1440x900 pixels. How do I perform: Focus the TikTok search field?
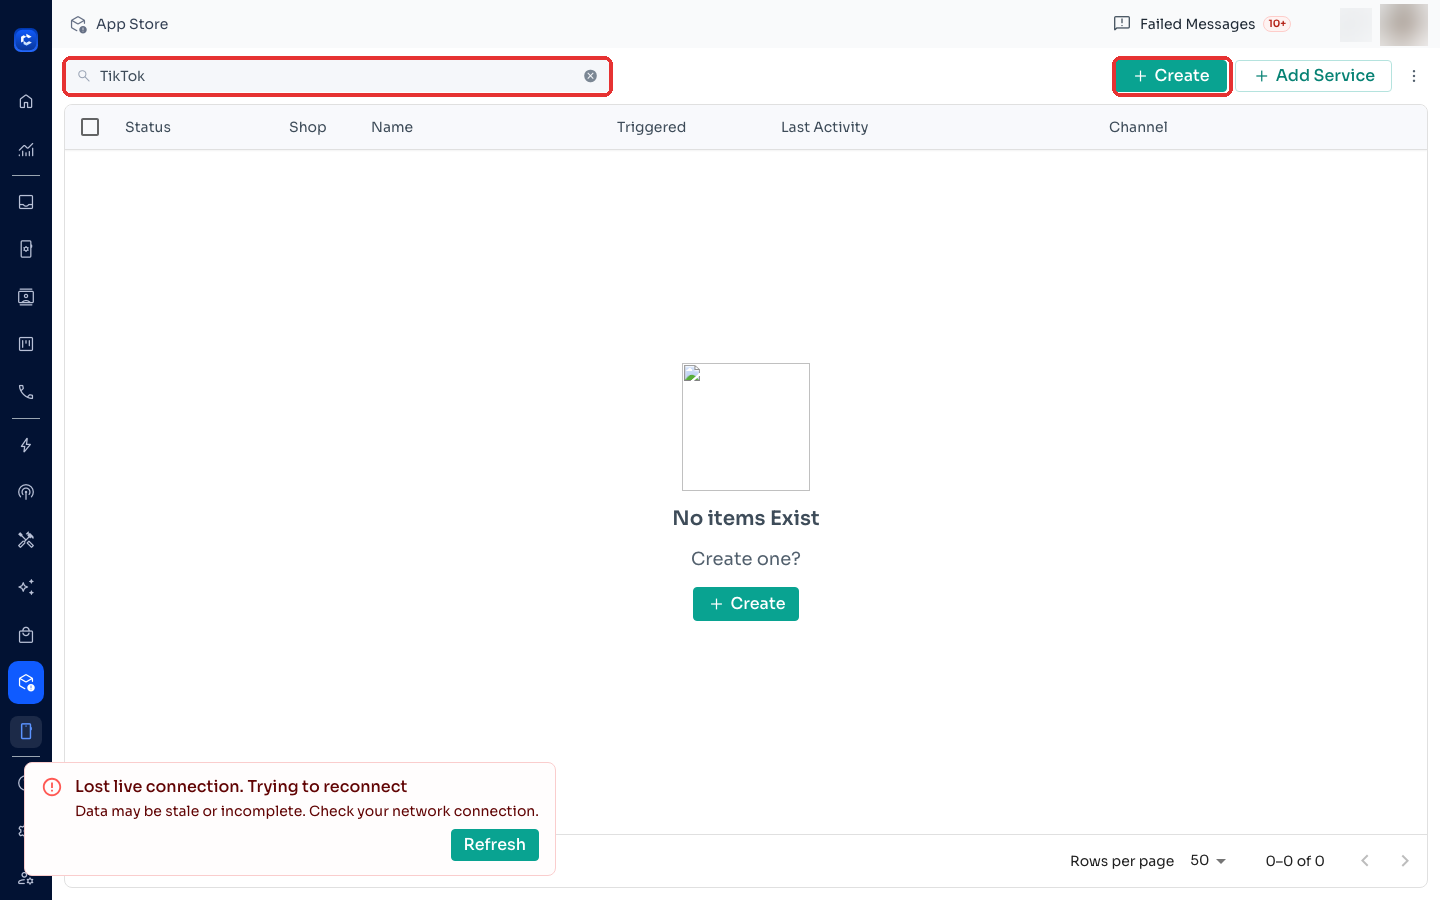pos(338,76)
